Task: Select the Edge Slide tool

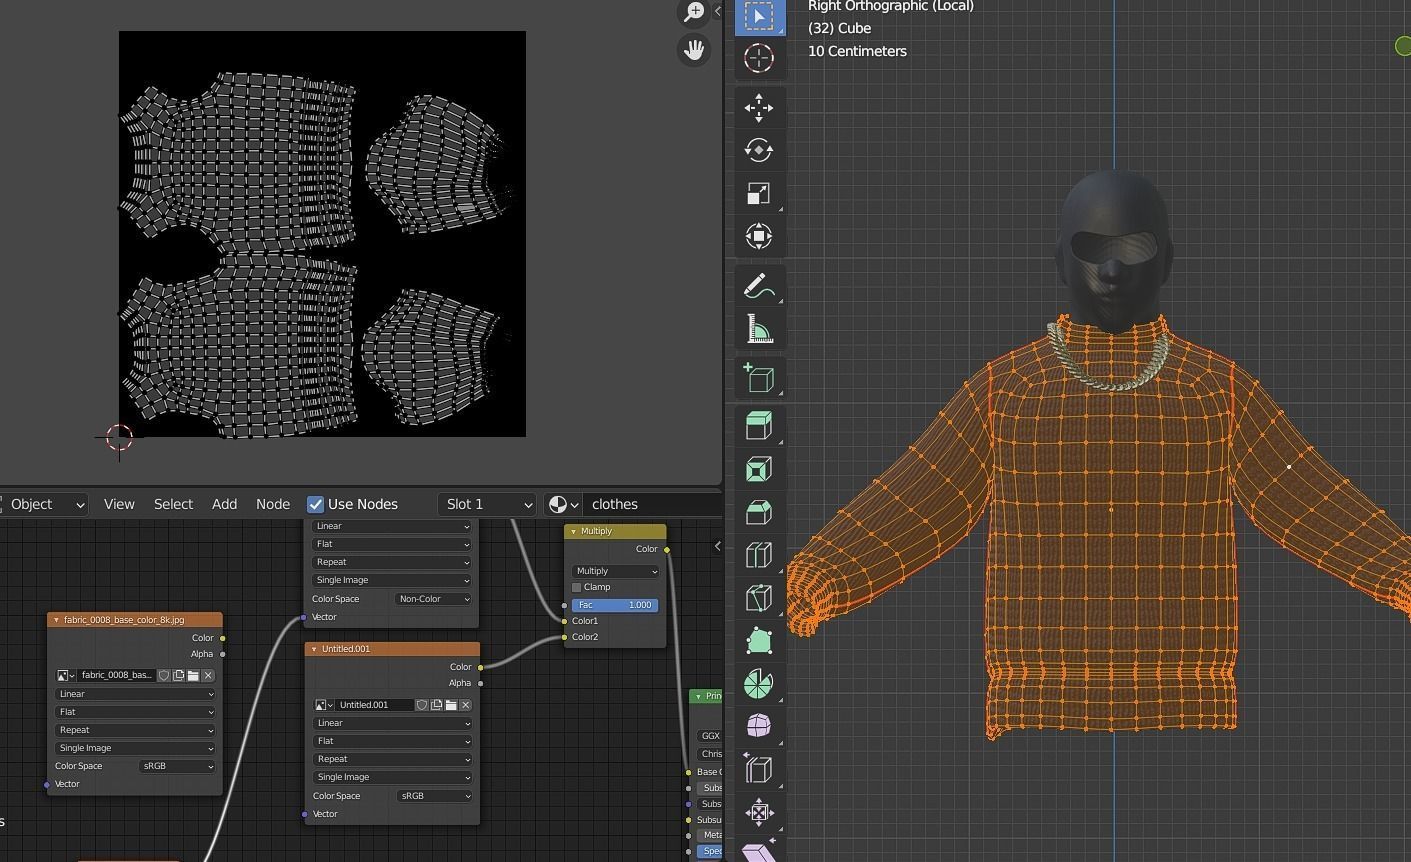Action: pos(759,770)
